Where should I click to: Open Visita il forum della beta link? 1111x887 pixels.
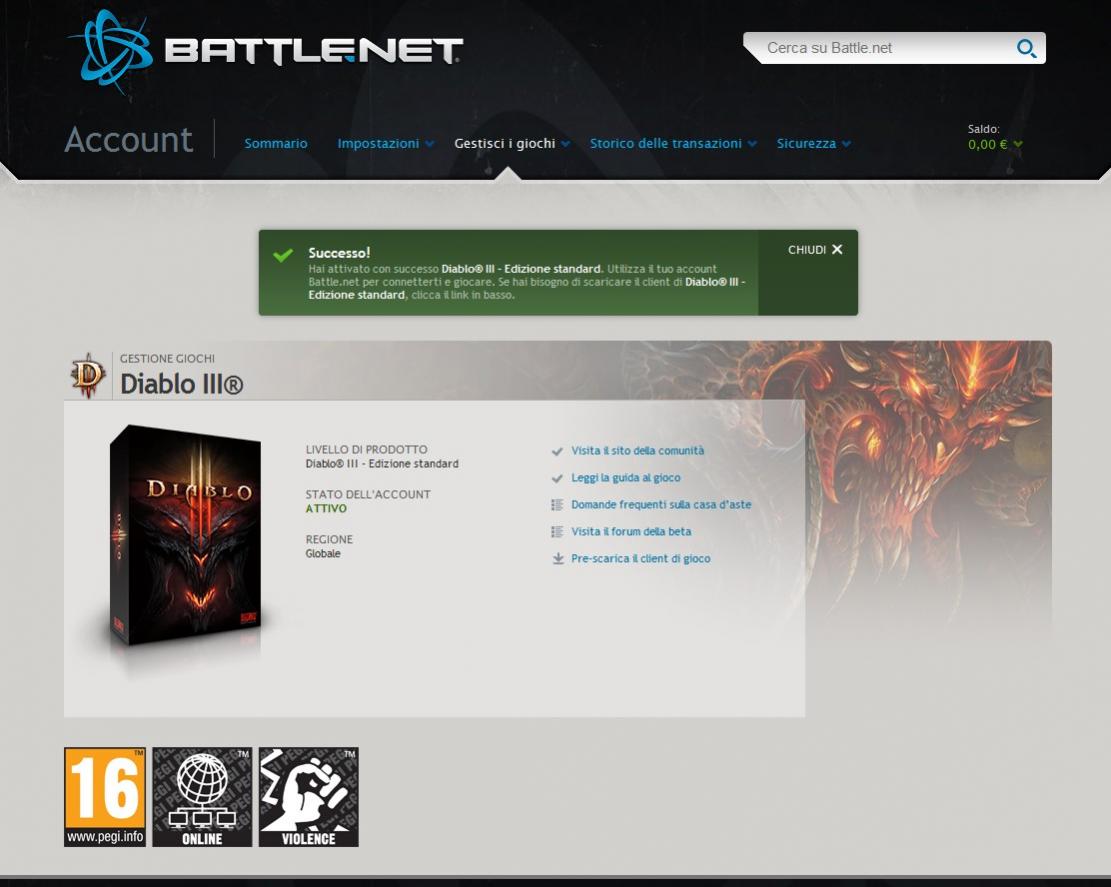tap(631, 531)
